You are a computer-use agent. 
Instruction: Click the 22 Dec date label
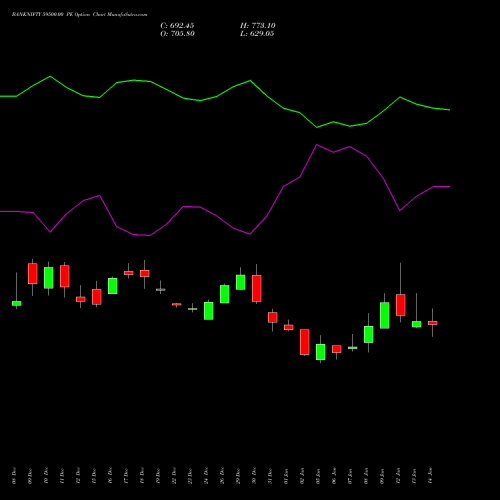[x=174, y=476]
